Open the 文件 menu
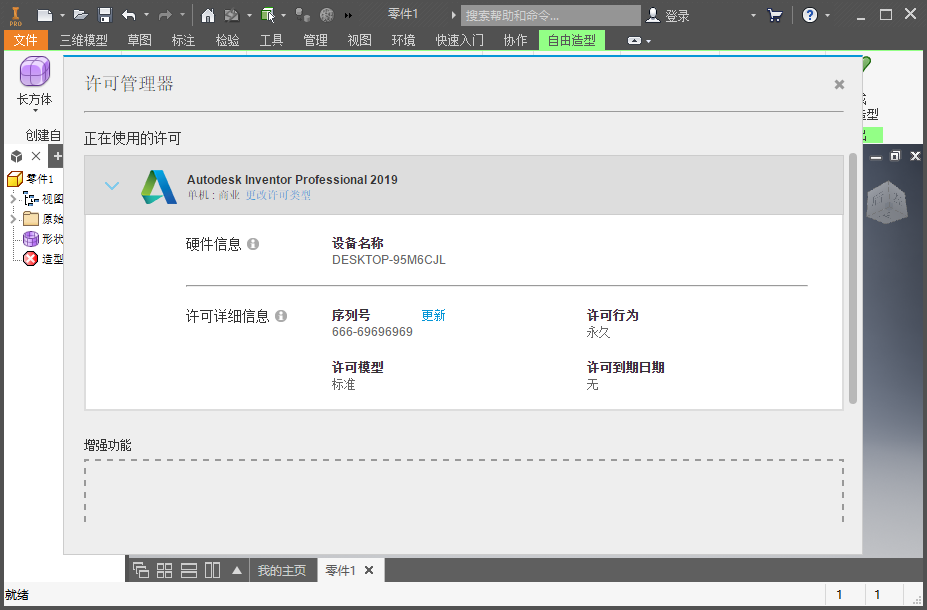Viewport: 927px width, 610px height. [25, 40]
